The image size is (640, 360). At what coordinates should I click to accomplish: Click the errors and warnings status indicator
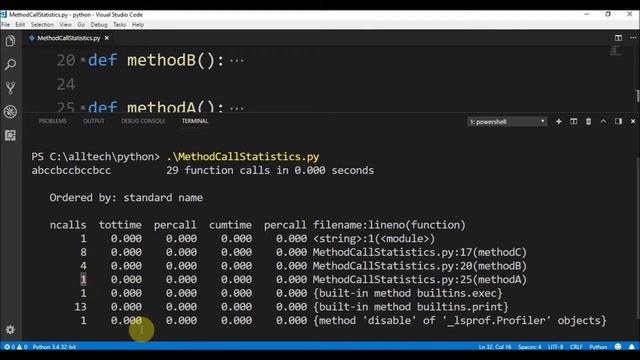[16, 347]
